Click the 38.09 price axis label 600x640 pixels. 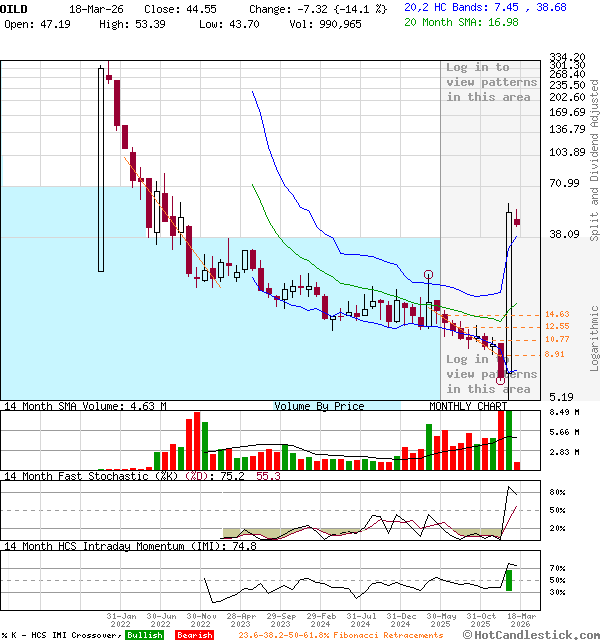click(565, 235)
